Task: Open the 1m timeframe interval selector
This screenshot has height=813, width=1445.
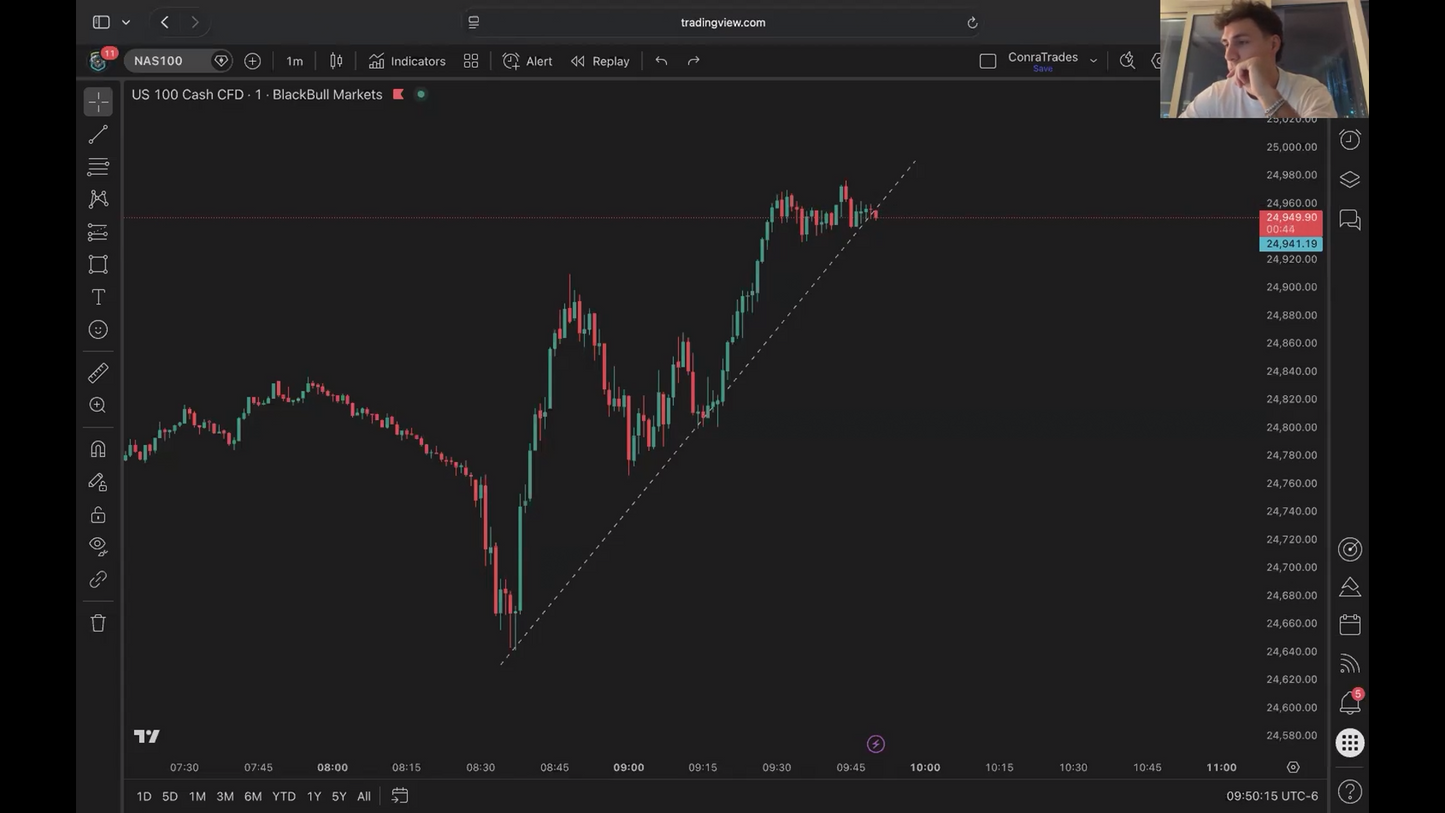Action: point(294,61)
